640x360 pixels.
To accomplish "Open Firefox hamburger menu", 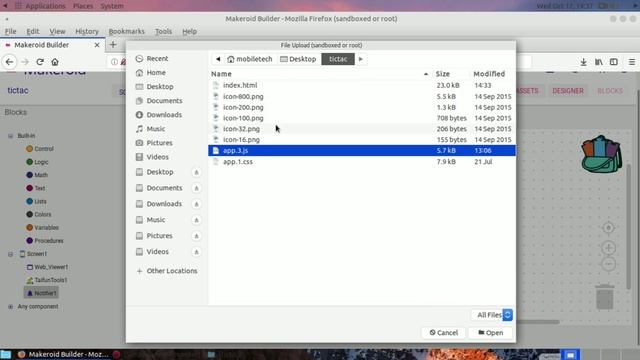I will pyautogui.click(x=631, y=62).
